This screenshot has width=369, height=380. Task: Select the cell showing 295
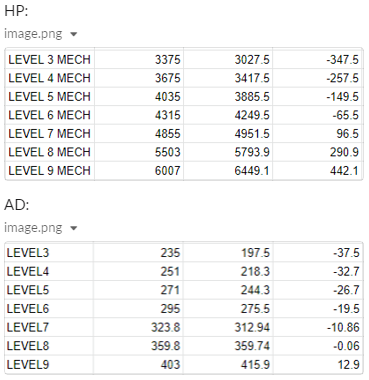click(x=138, y=309)
